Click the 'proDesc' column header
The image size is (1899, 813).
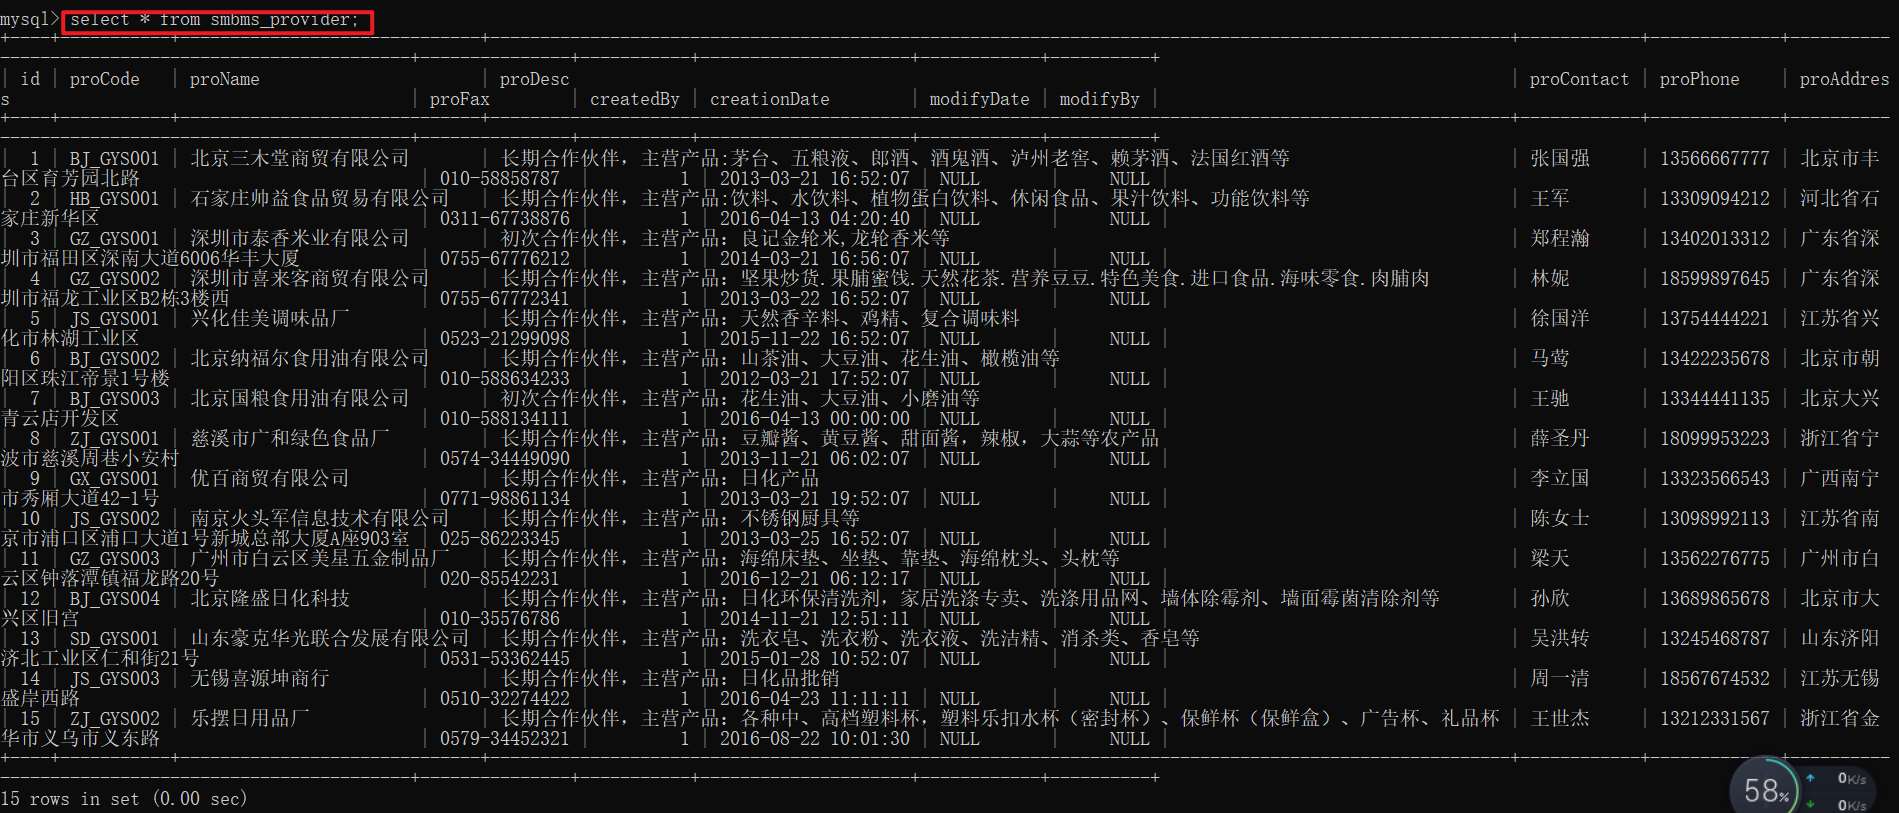tap(535, 79)
